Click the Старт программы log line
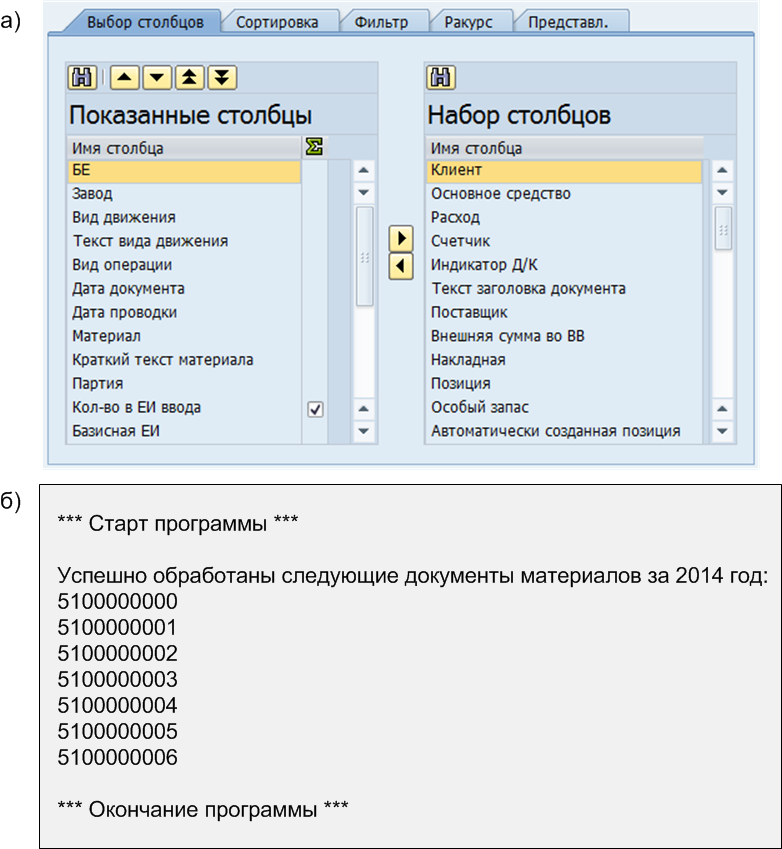This screenshot has width=782, height=849. [178, 524]
